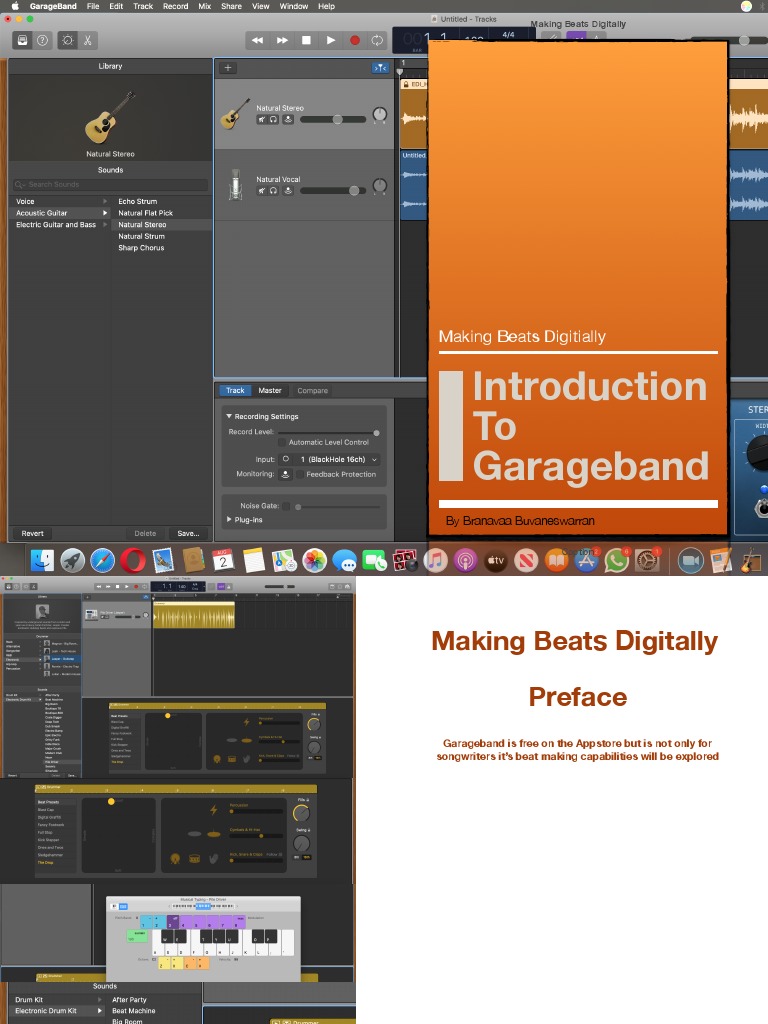Collapse the Recording Settings section
This screenshot has width=768, height=1024.
(x=229, y=416)
